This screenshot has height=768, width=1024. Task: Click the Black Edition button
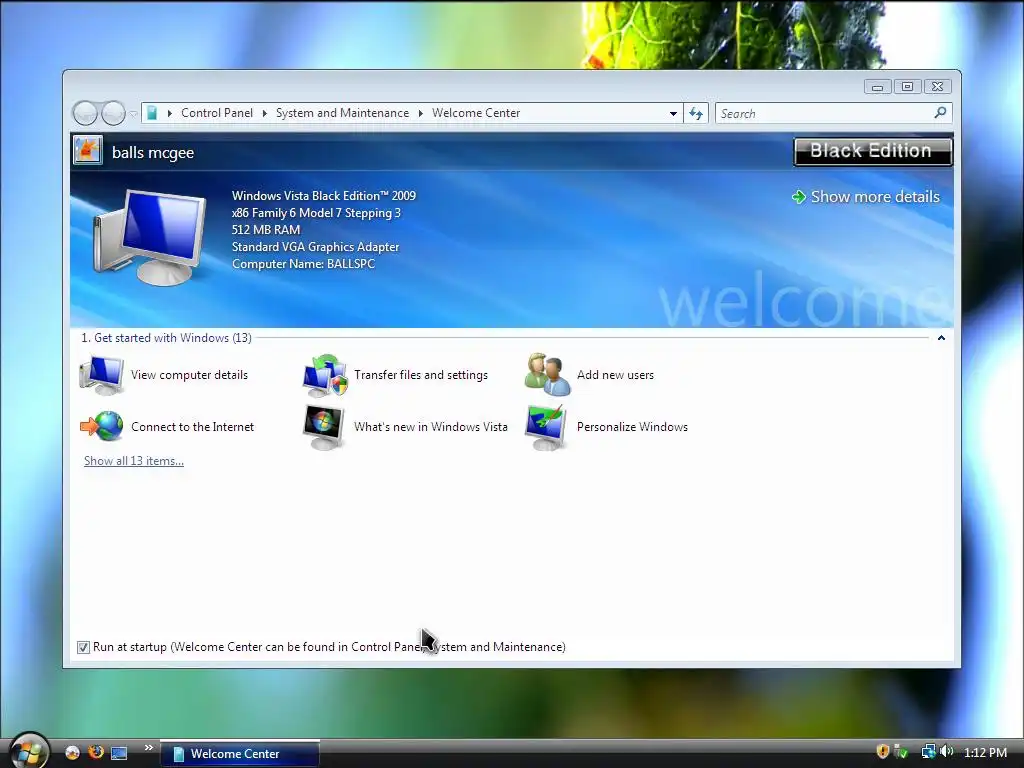872,151
